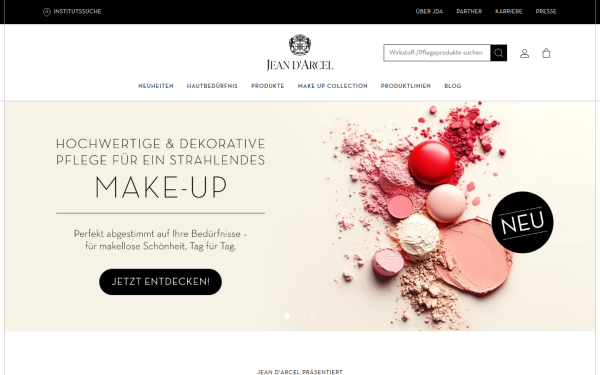Image resolution: width=600 pixels, height=375 pixels.
Task: Open the user account icon
Action: 524,53
